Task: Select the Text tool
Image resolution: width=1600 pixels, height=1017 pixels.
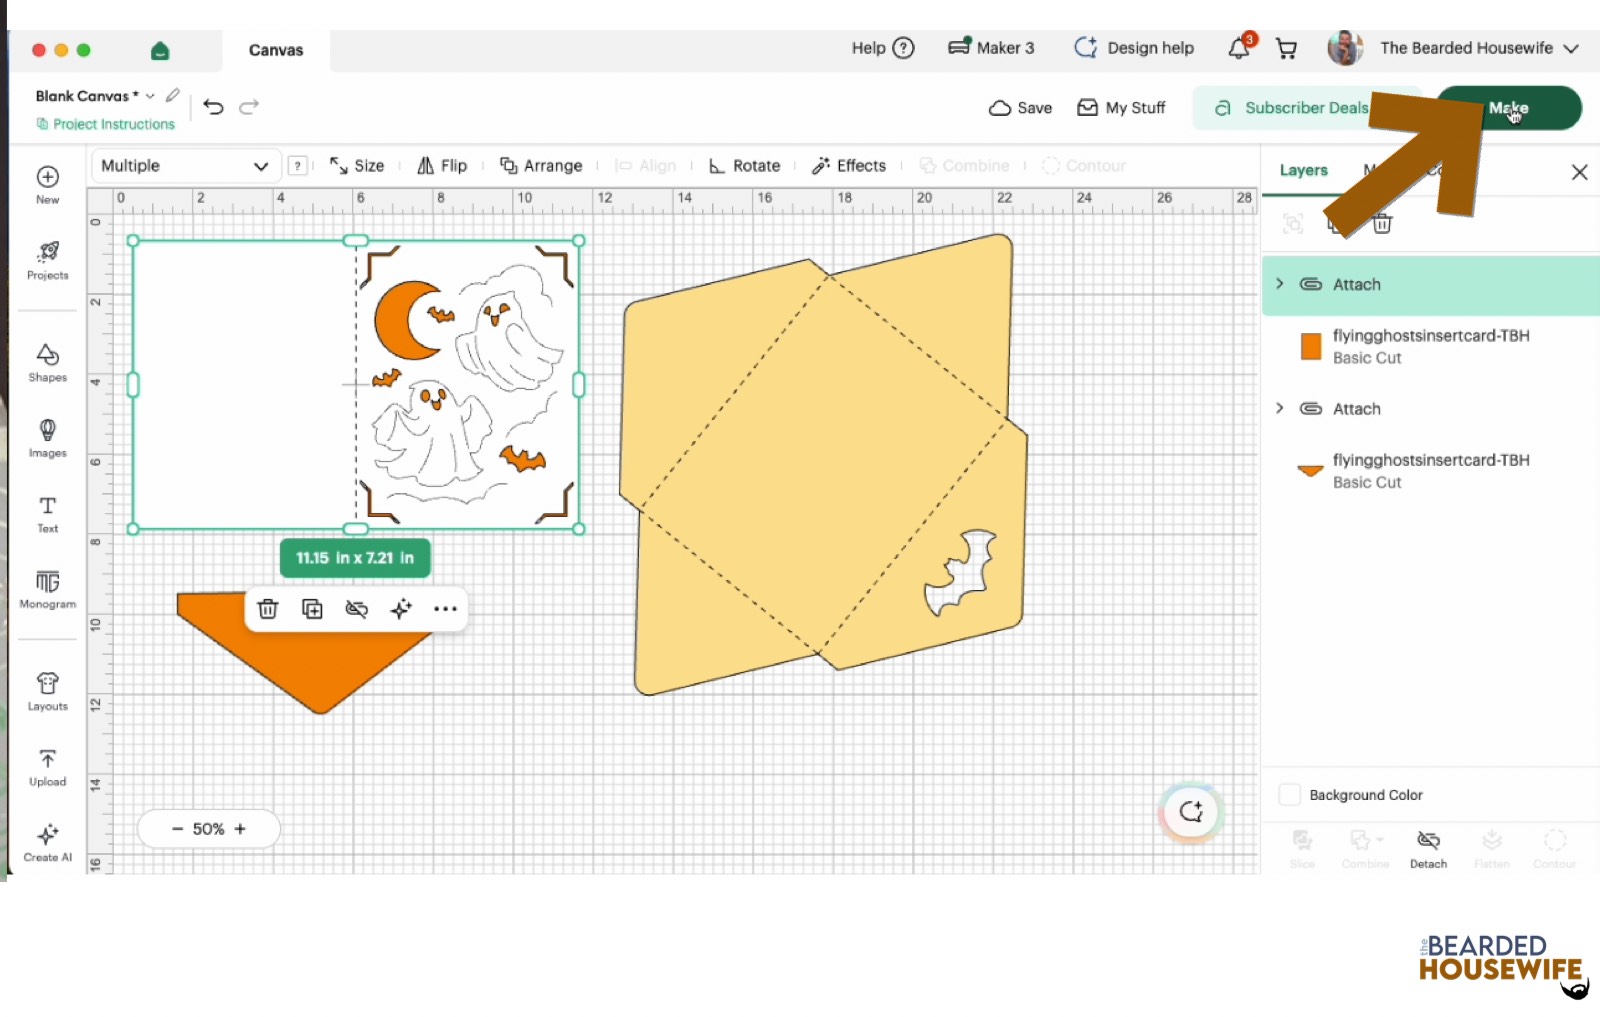Action: click(x=47, y=514)
